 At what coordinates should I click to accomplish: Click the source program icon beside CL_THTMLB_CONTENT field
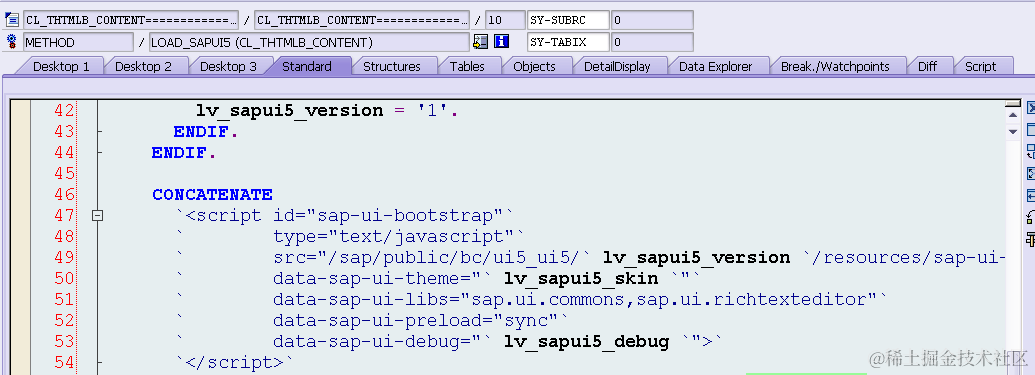point(11,20)
